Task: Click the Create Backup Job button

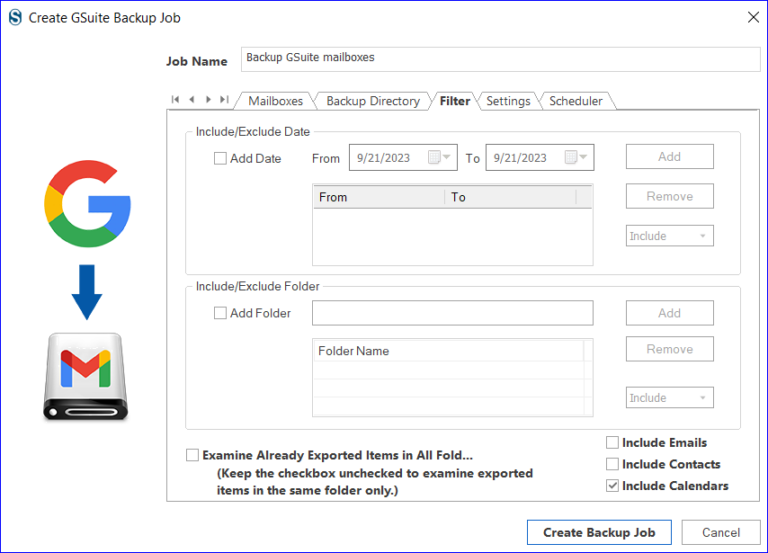Action: tap(599, 532)
